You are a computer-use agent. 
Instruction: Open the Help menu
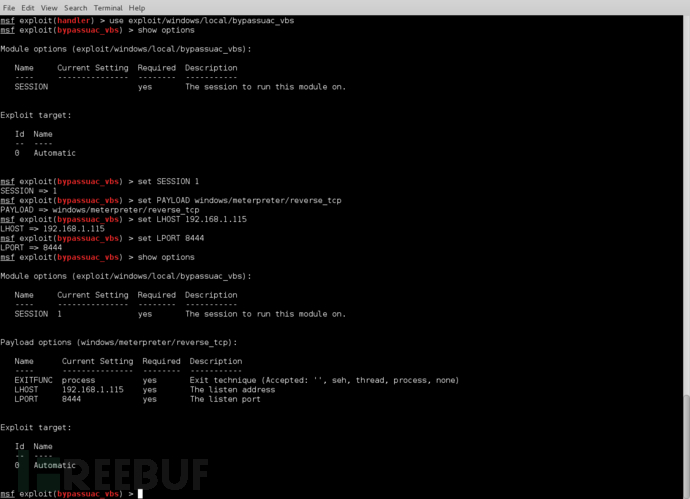coord(137,8)
